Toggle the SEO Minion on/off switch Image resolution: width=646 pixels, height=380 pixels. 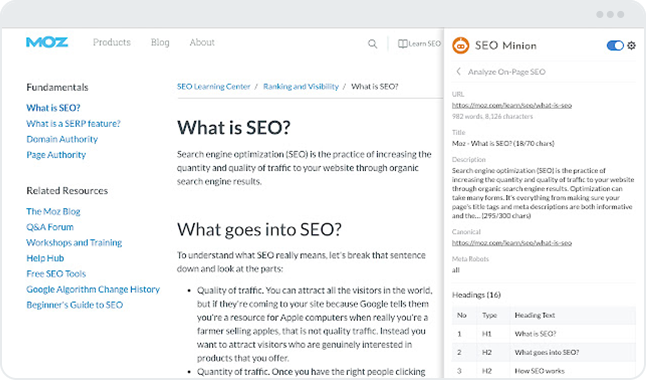(615, 45)
